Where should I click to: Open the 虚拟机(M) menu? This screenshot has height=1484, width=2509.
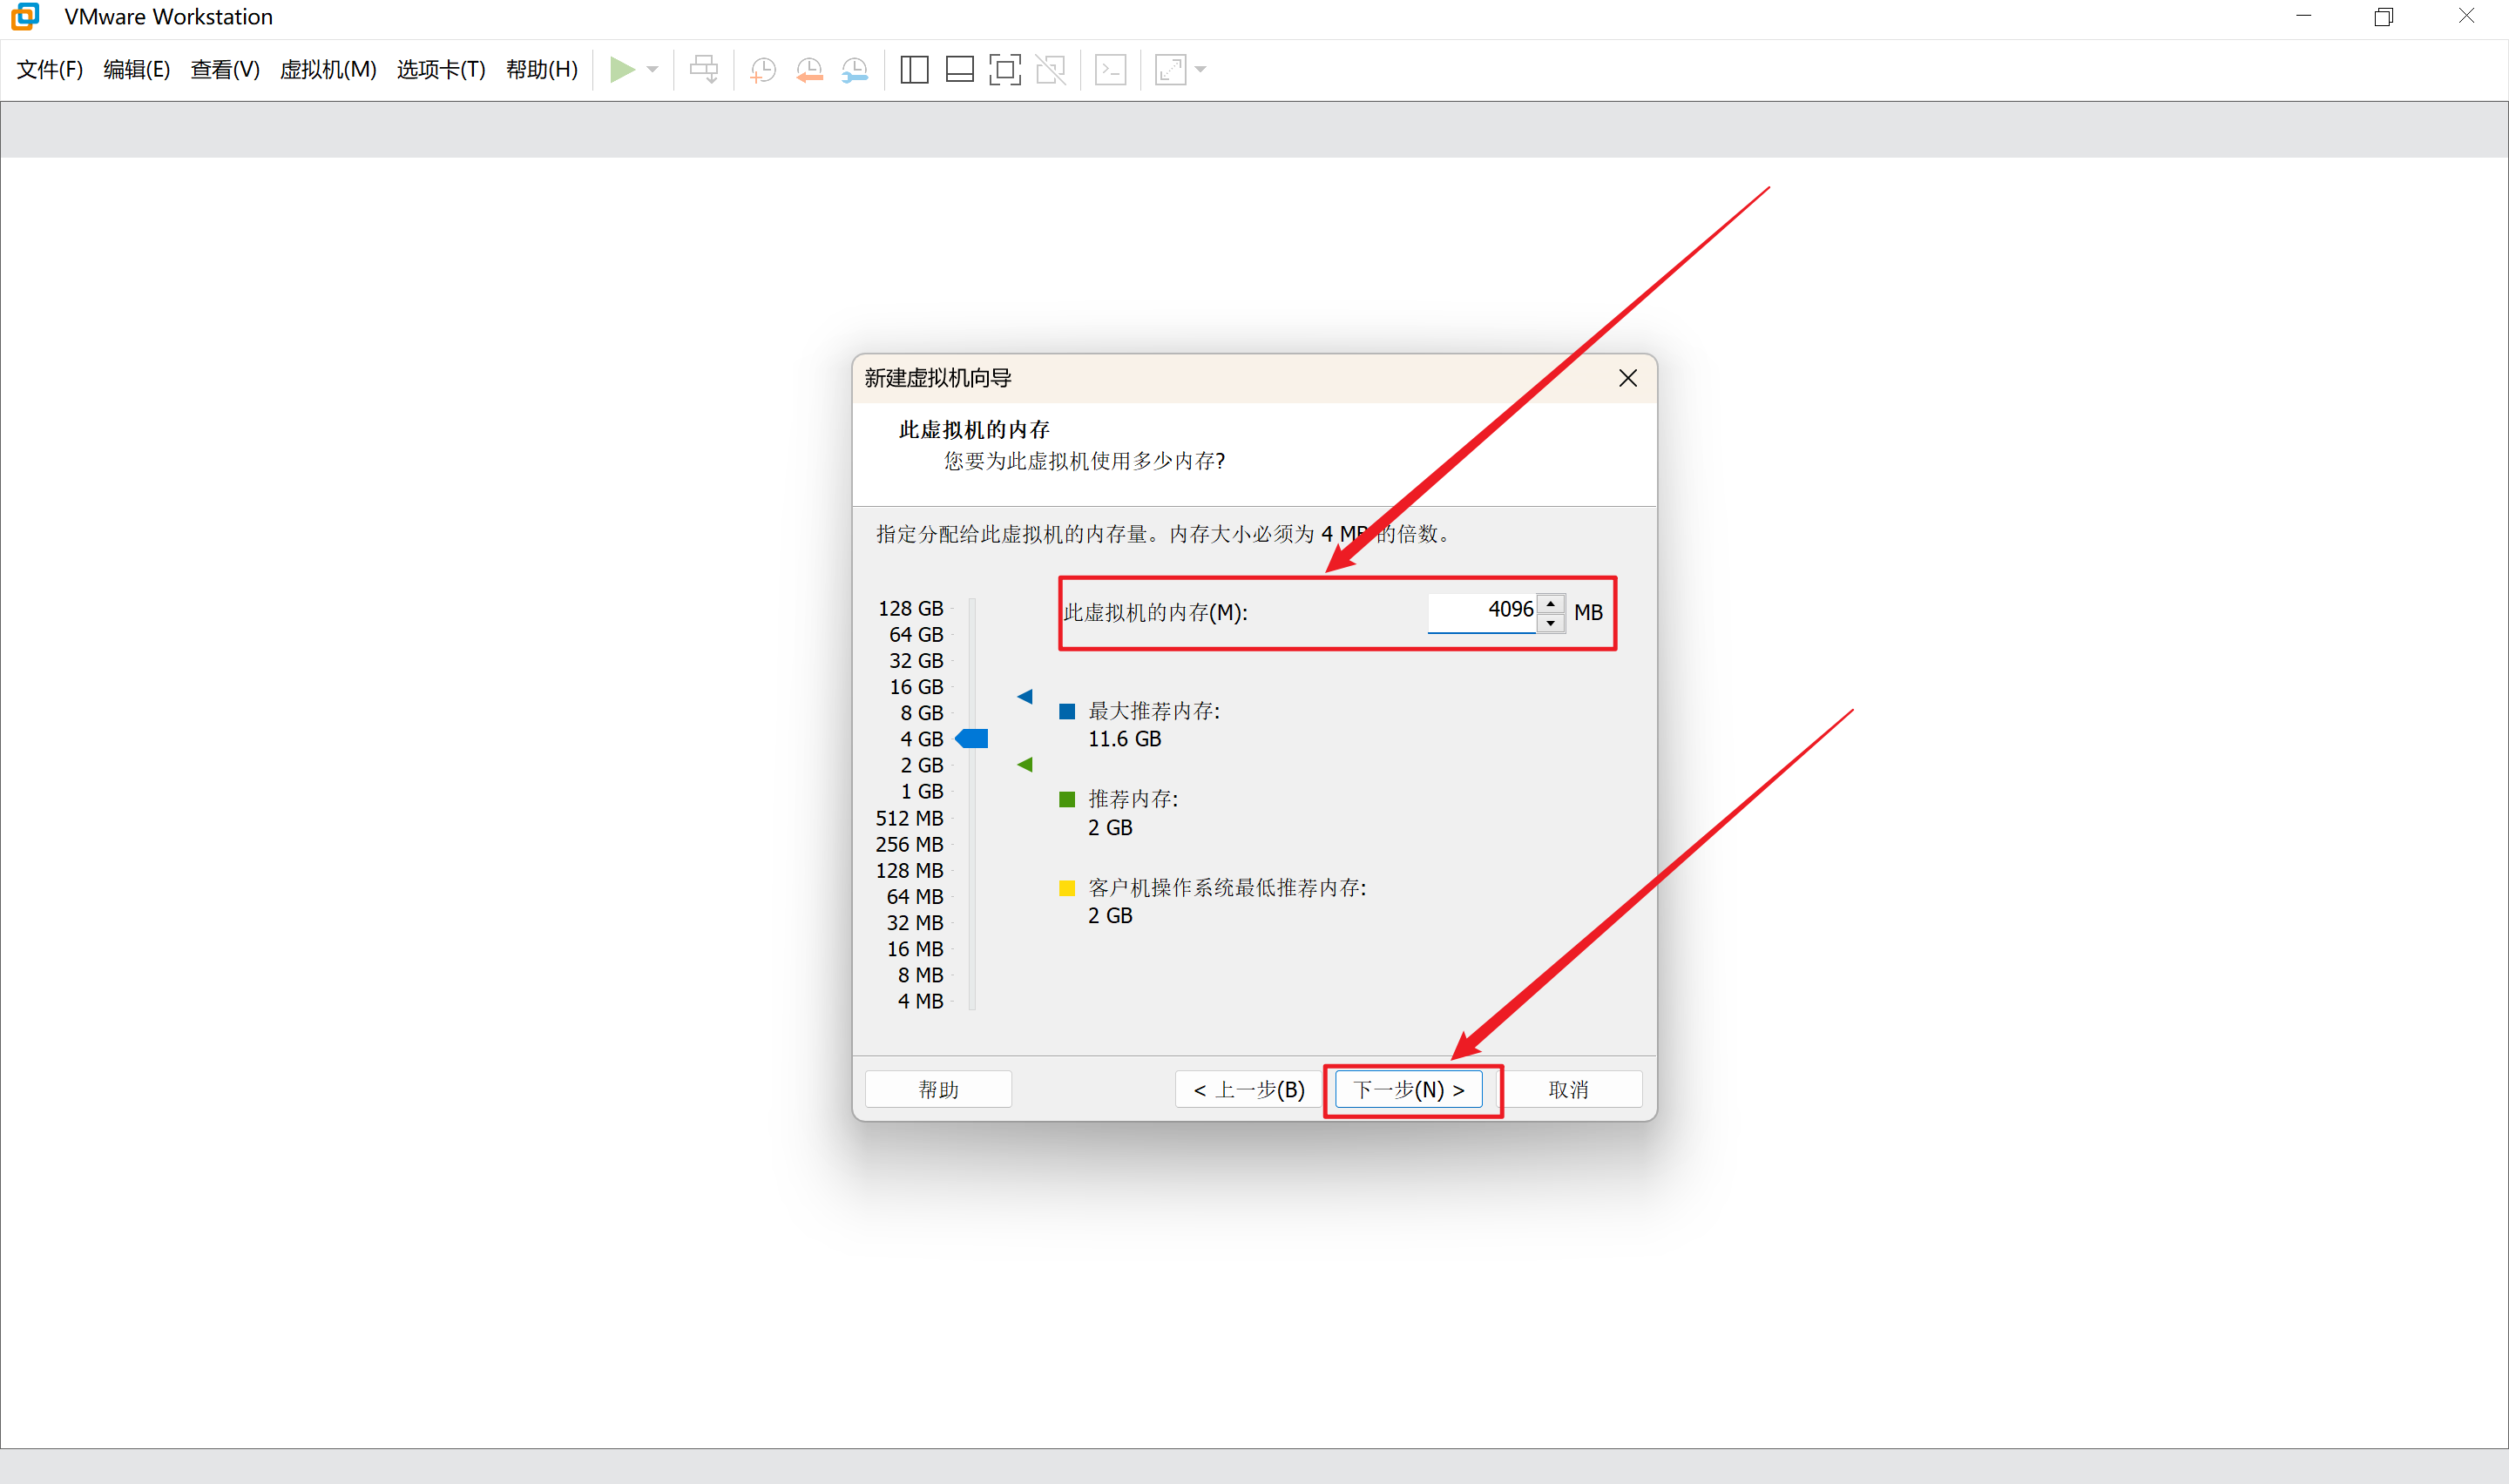(327, 69)
